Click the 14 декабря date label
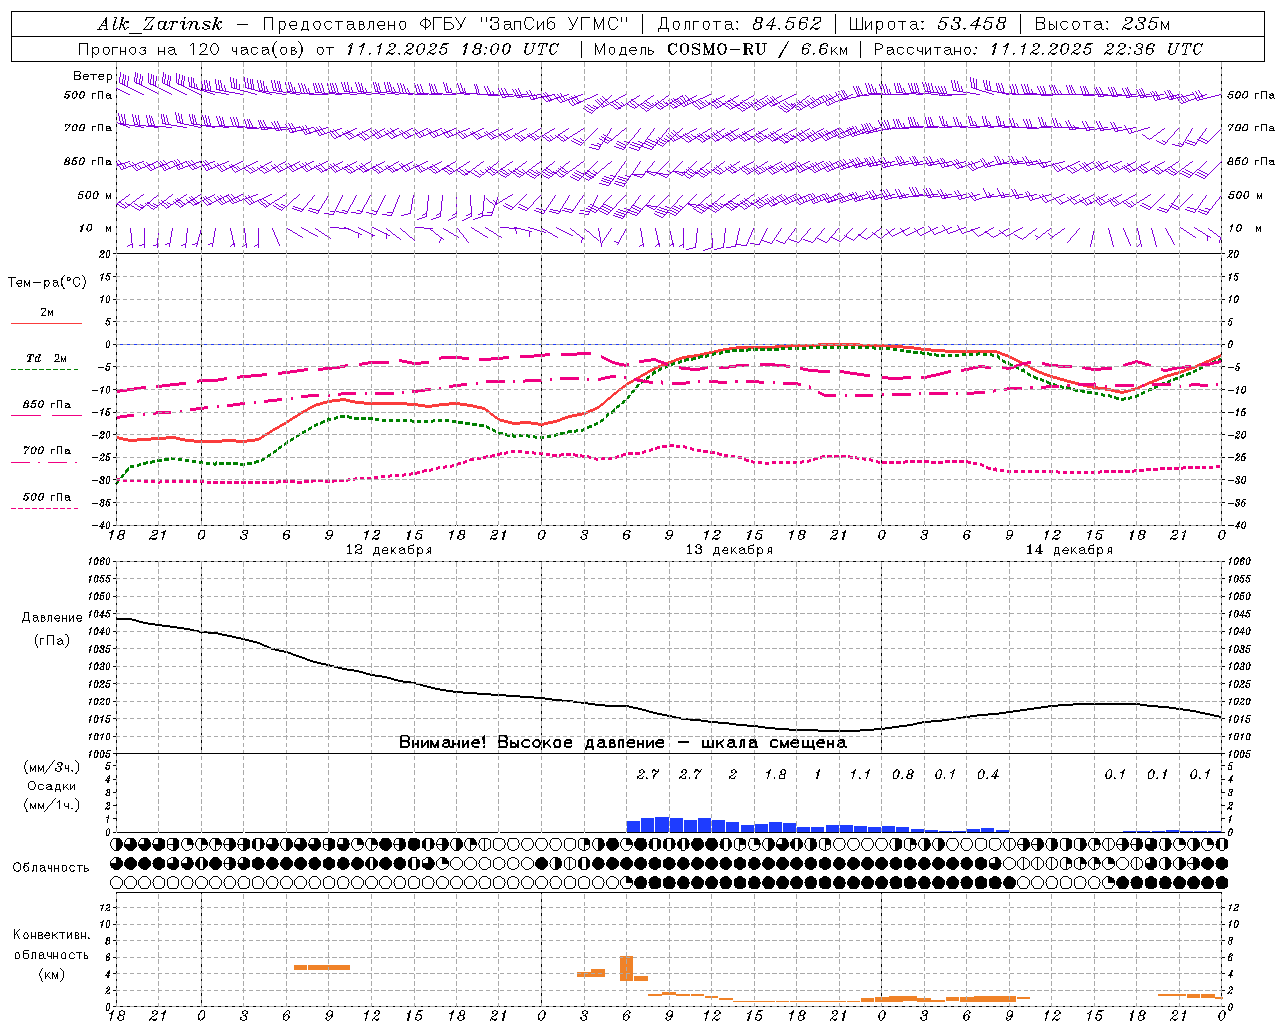Viewport: 1280px width, 1024px height. click(1069, 550)
